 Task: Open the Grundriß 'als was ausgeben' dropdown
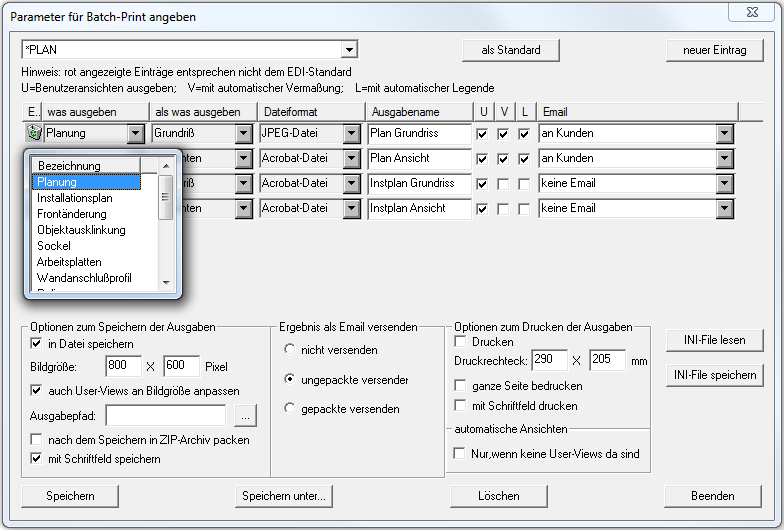coord(243,134)
